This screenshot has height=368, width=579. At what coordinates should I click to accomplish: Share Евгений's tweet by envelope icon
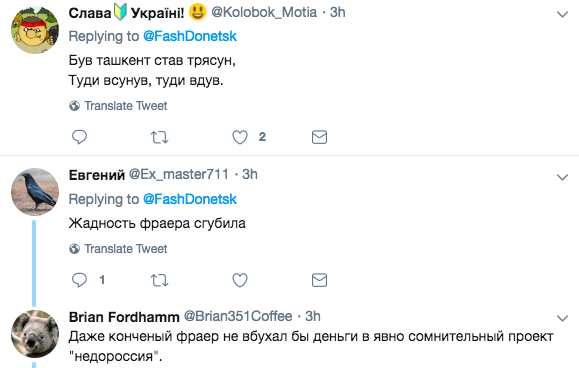(x=319, y=280)
